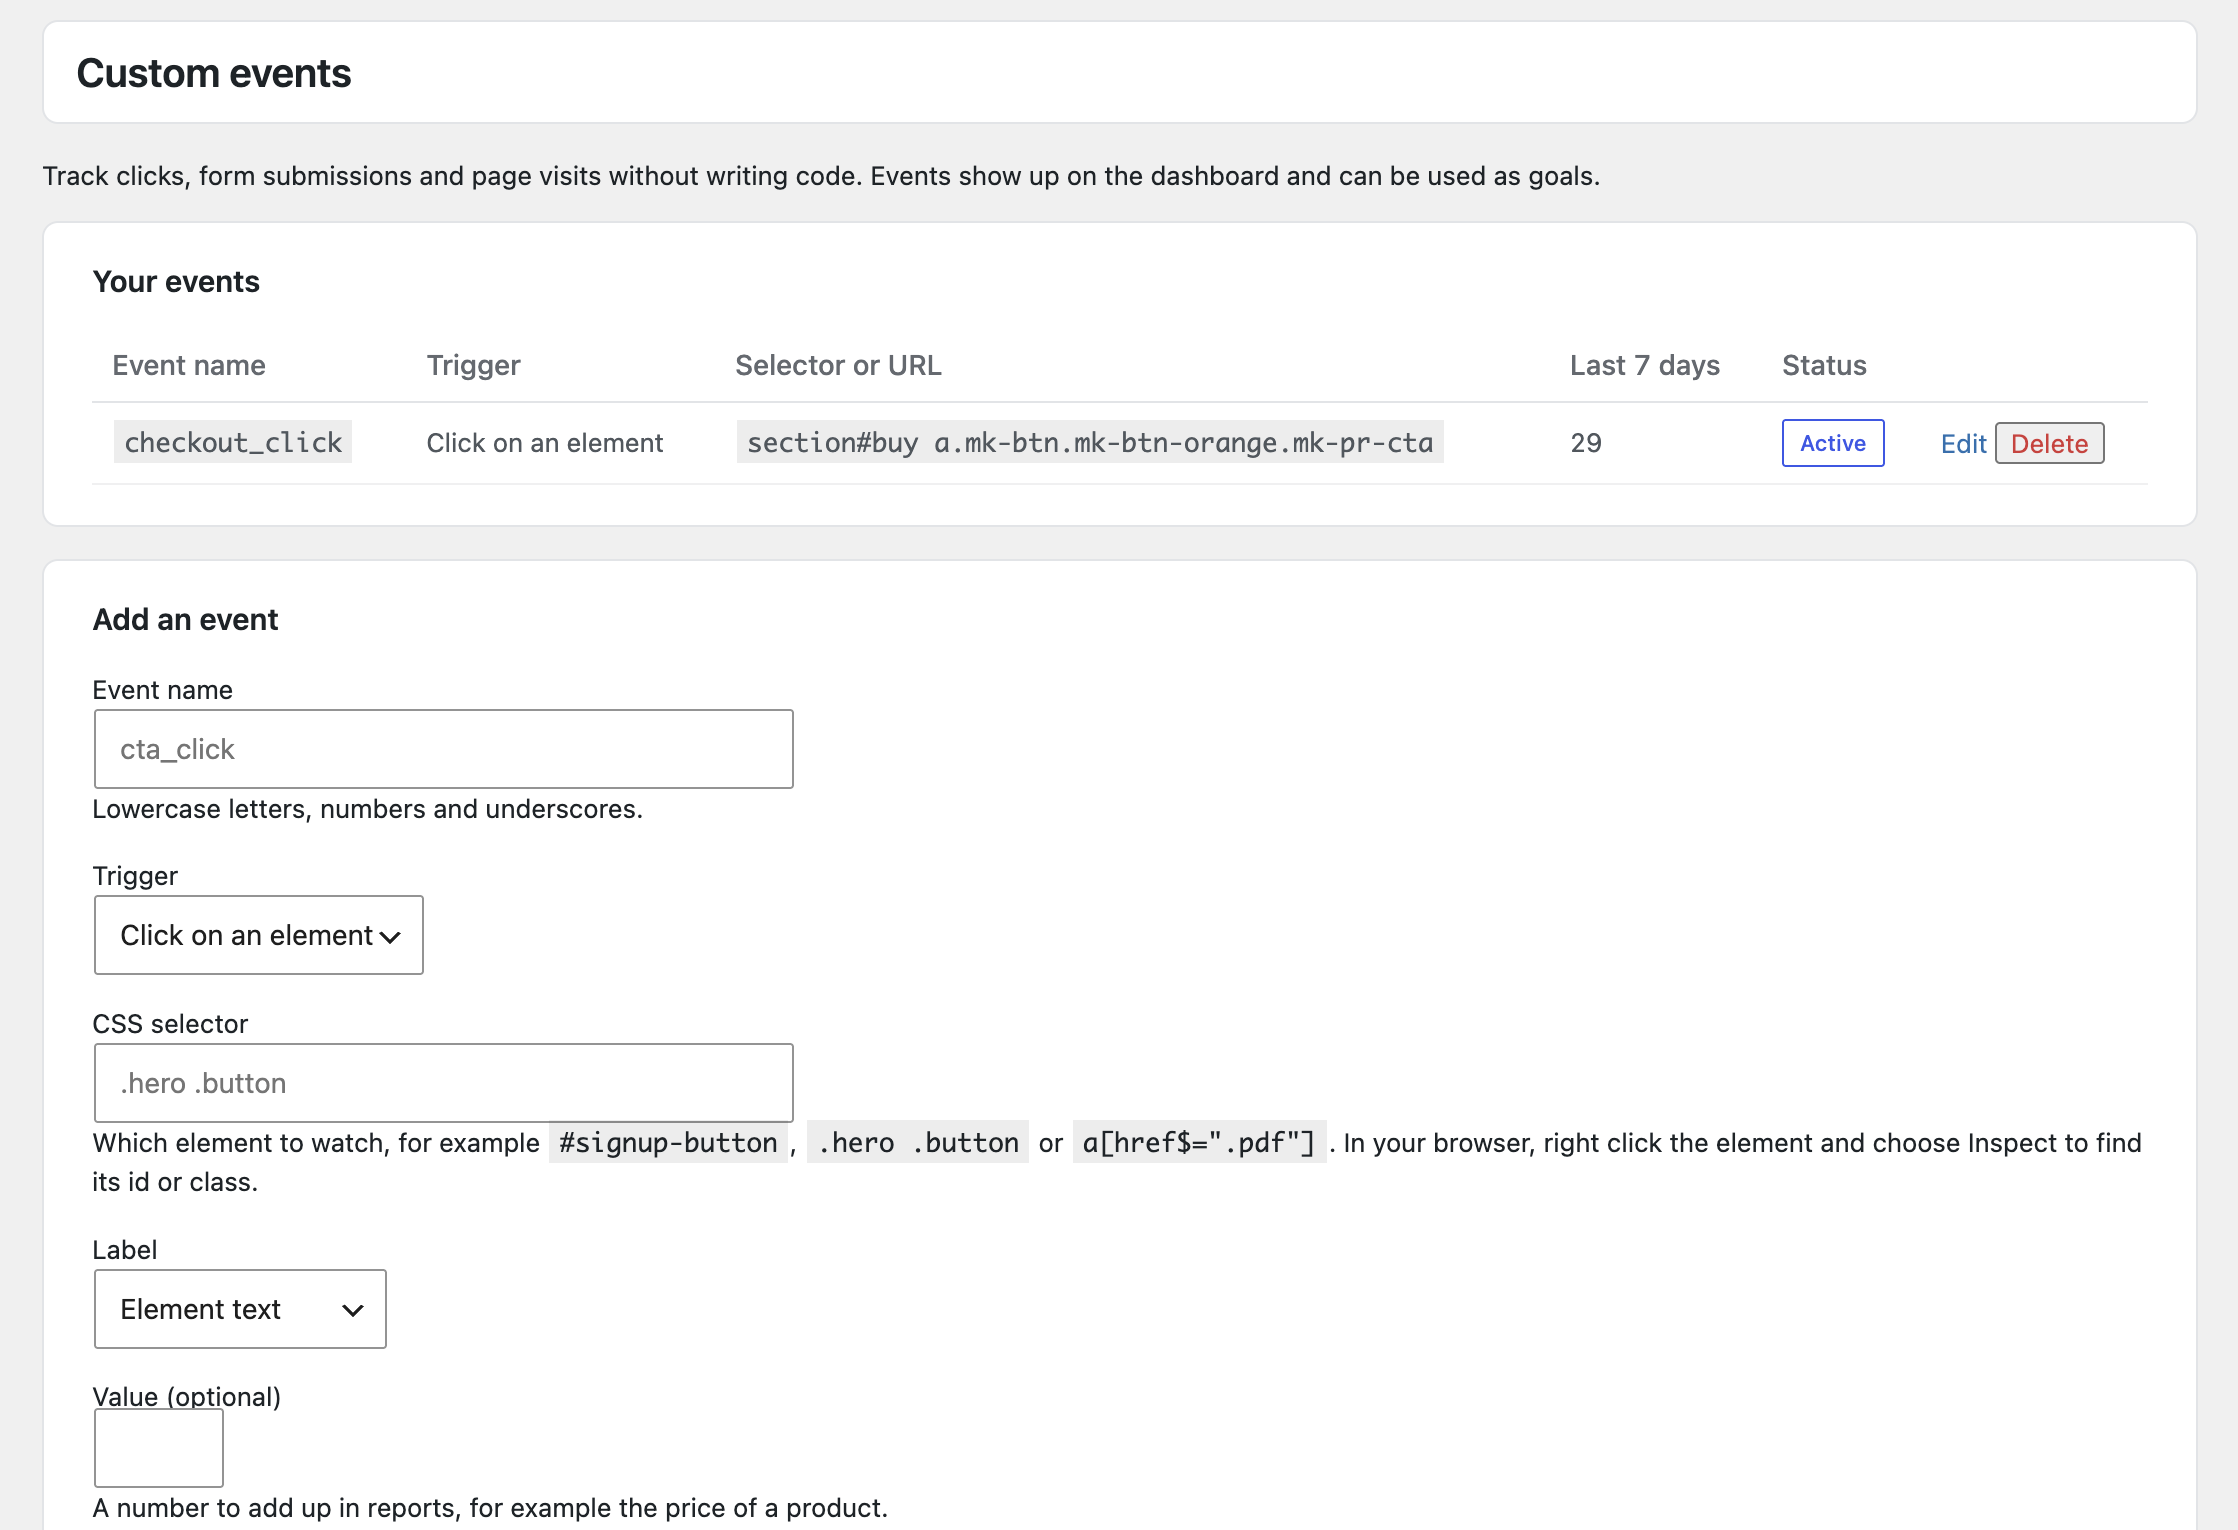Click the Your events section heading
The image size is (2238, 1530).
point(176,282)
